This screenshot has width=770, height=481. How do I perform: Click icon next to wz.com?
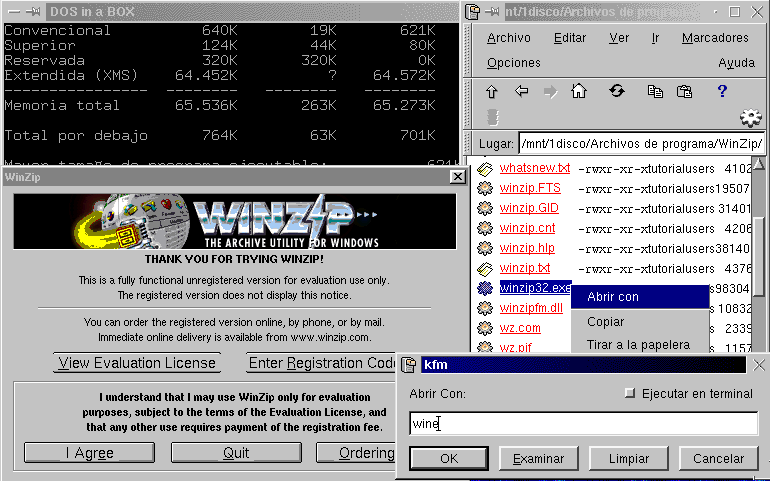click(x=485, y=328)
